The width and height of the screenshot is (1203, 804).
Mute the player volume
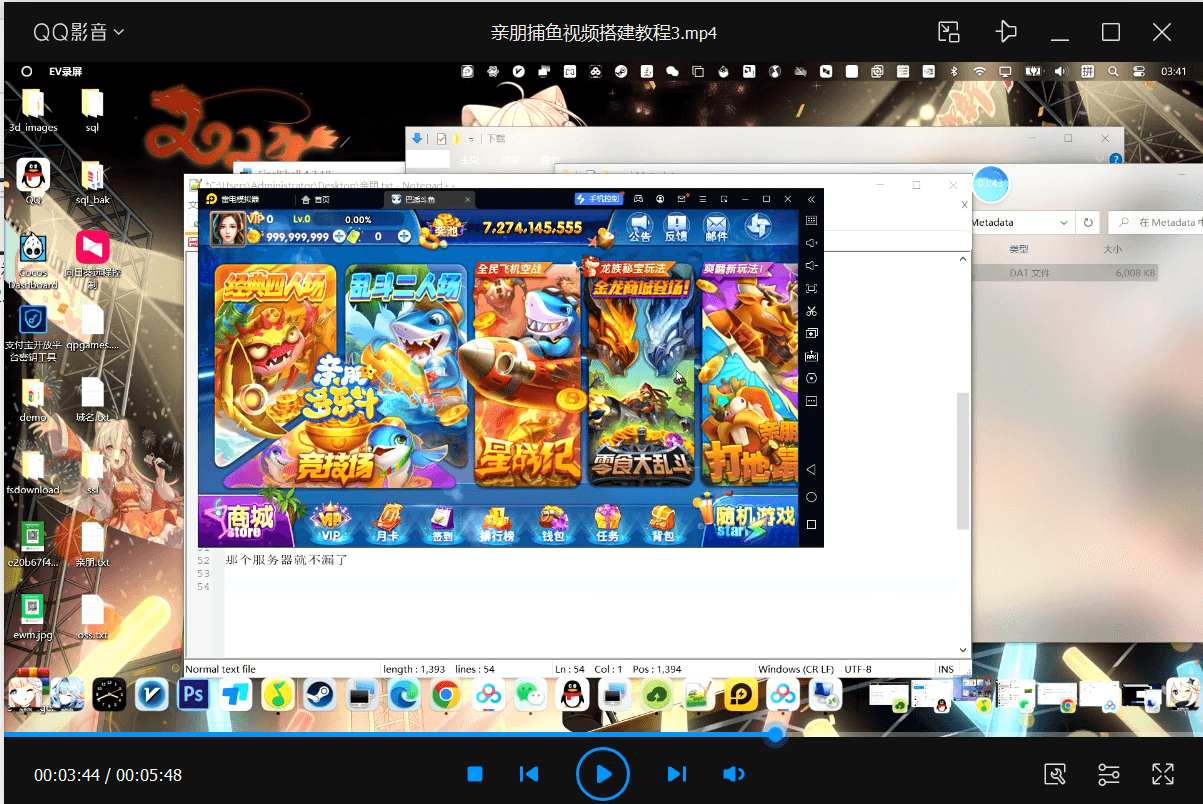[x=734, y=774]
